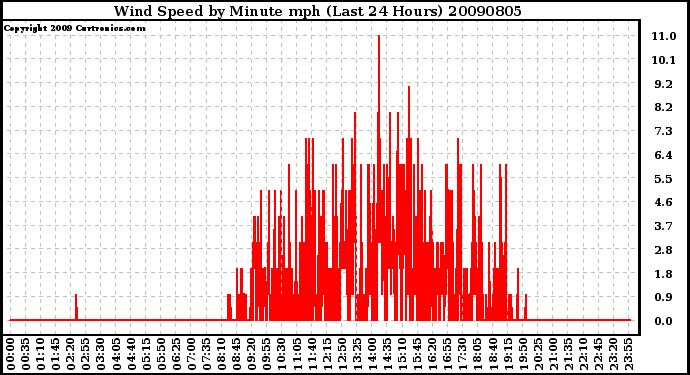The image size is (690, 375).
Task: Click the x-axis time label 19:15
Action: [507, 354]
